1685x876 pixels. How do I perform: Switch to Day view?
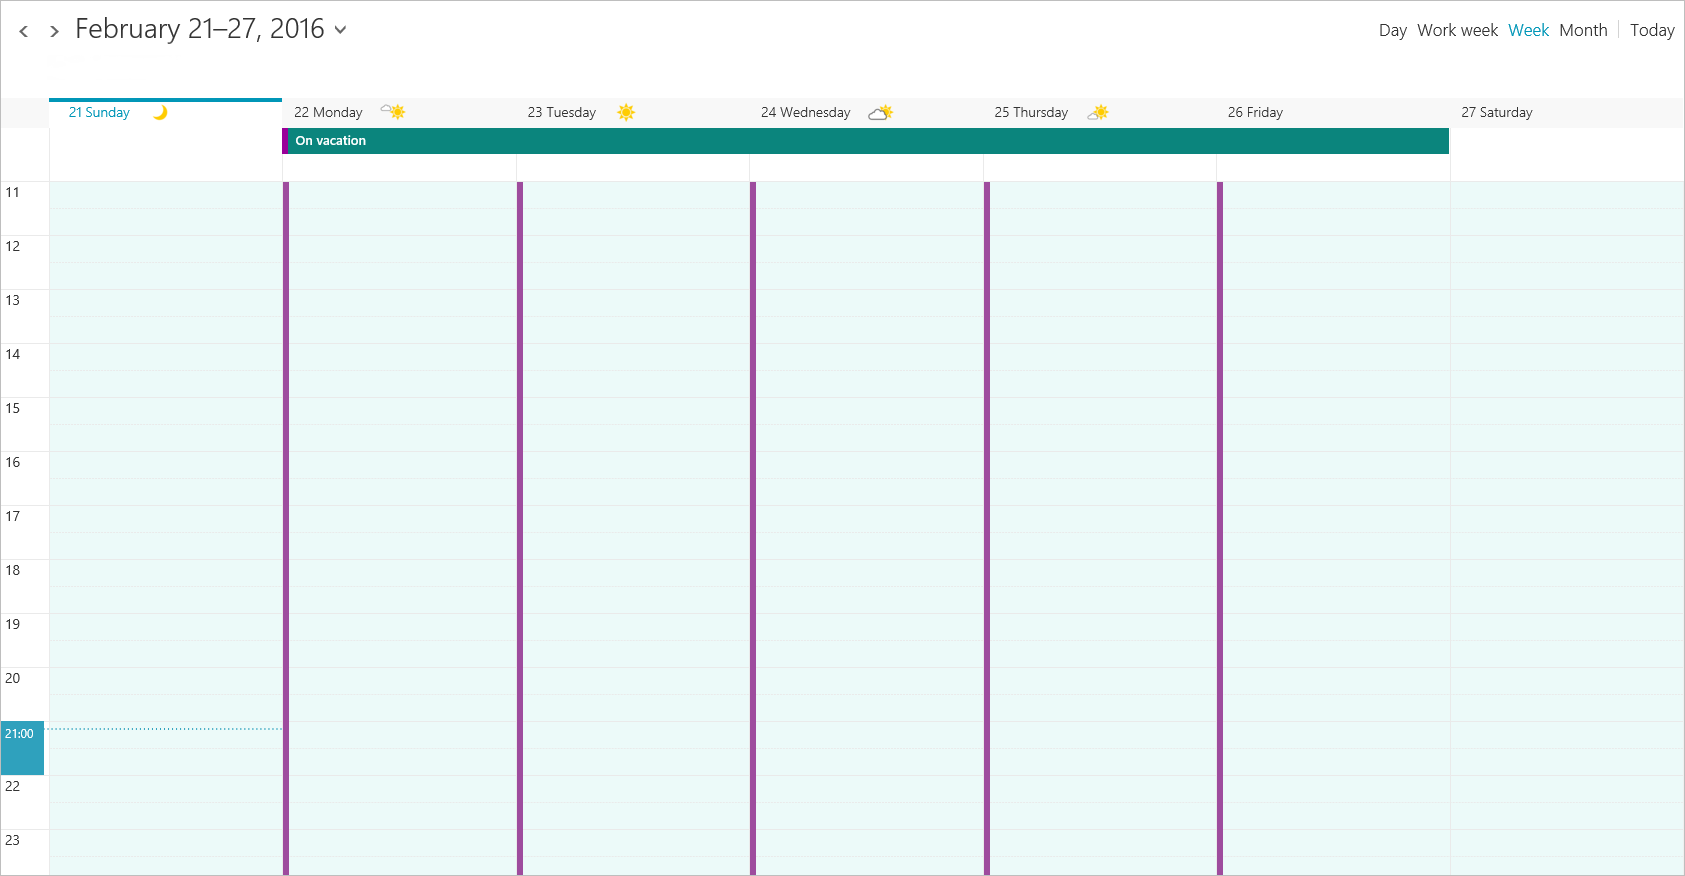tap(1392, 30)
